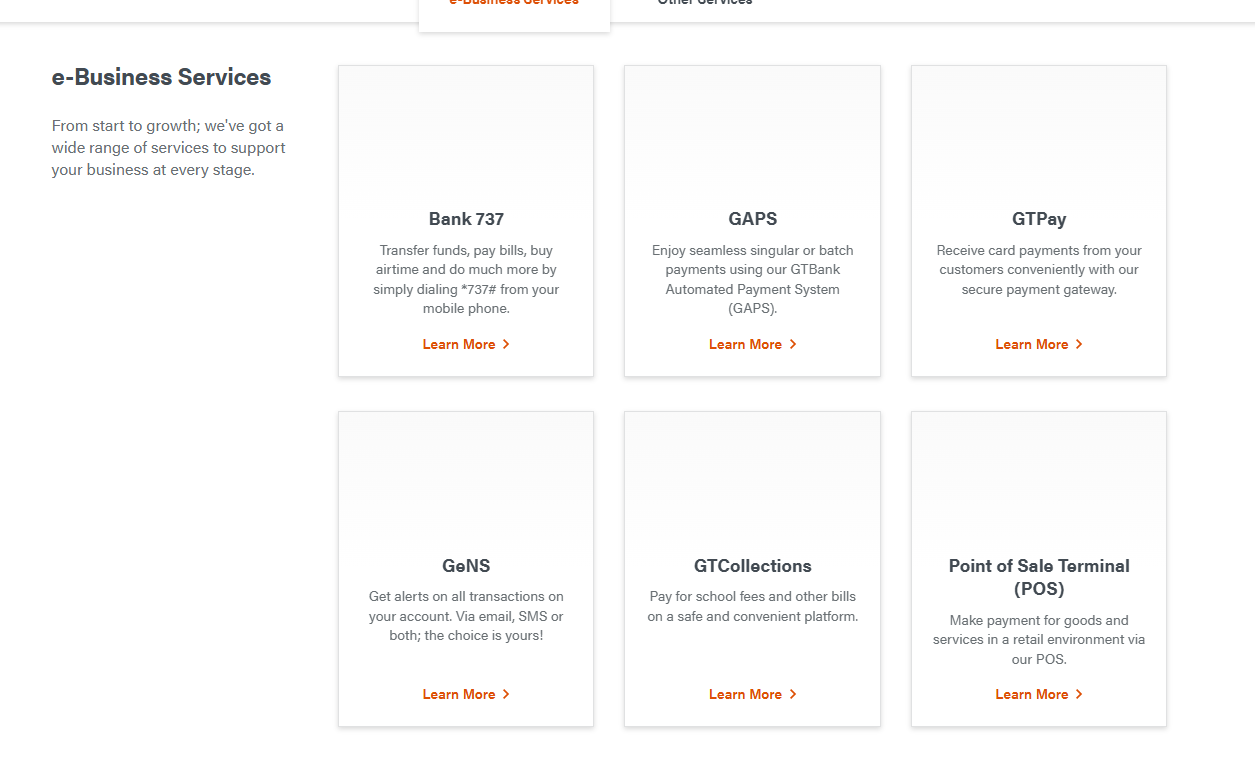Select the GTCollections service card

pos(752,568)
